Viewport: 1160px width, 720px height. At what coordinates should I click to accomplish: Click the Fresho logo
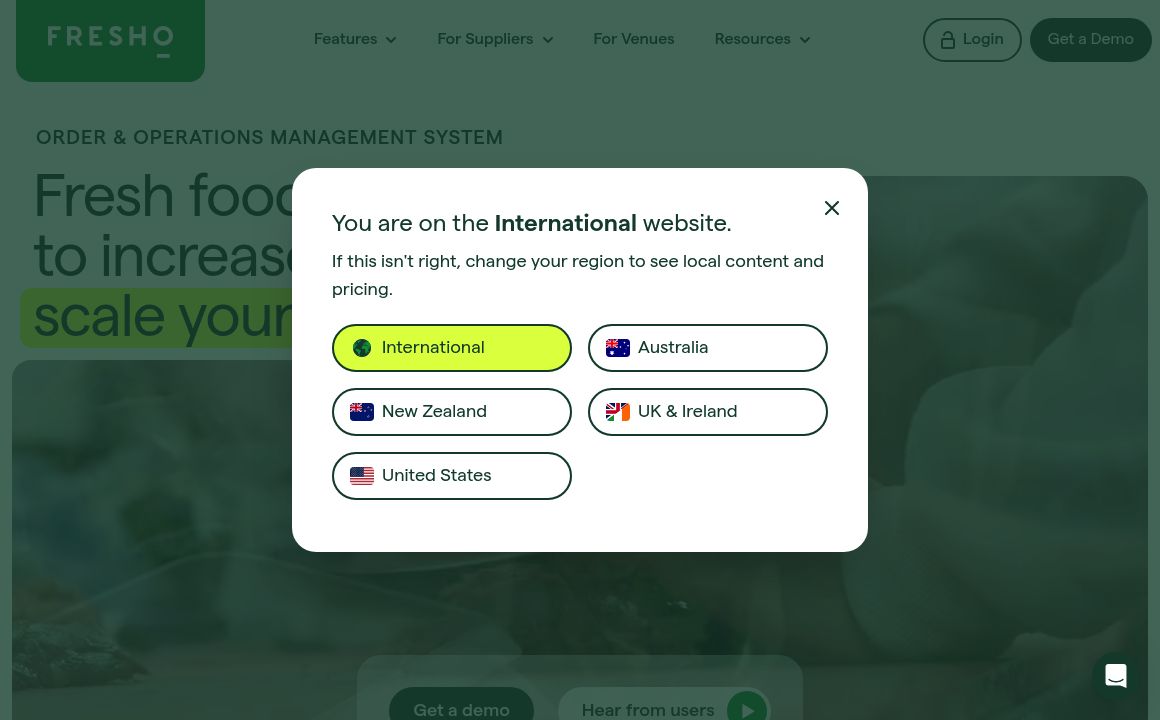pos(110,41)
